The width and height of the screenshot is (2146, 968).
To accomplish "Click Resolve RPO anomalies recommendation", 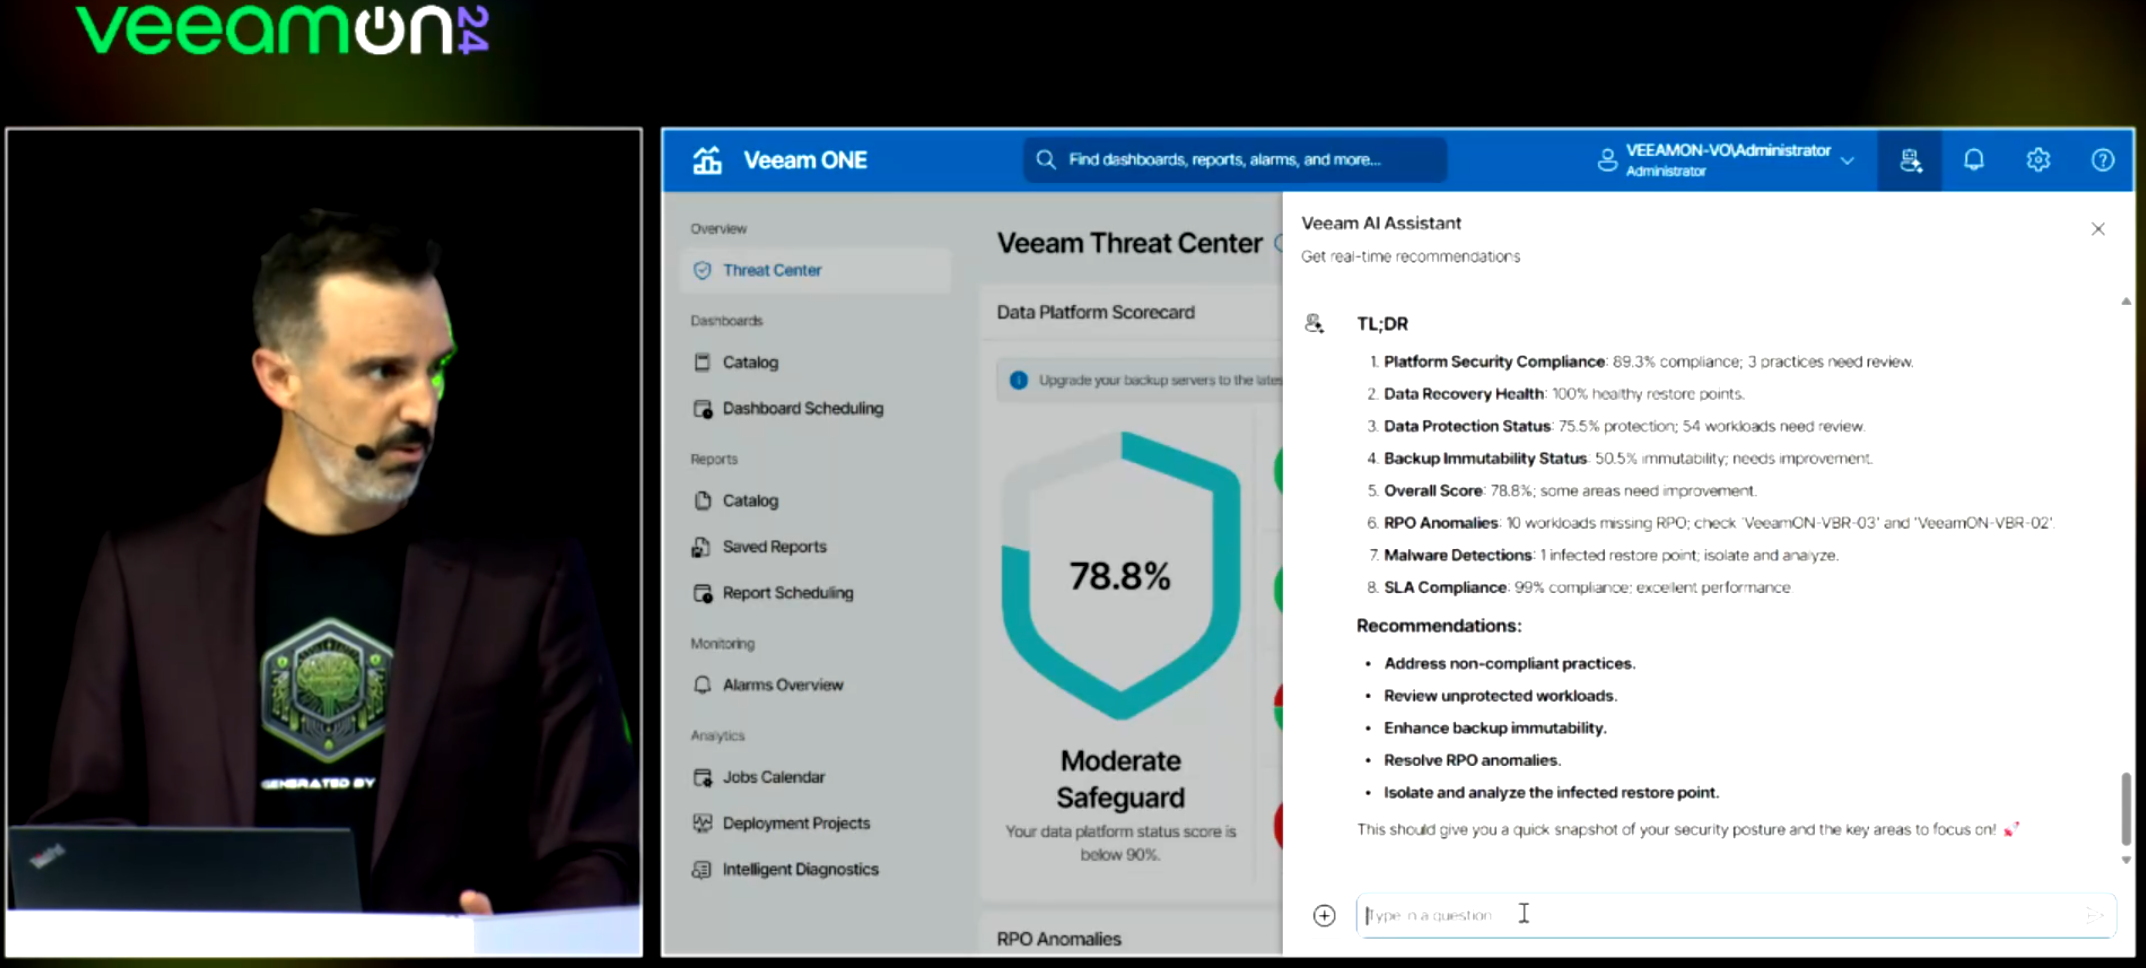I will (x=1472, y=759).
